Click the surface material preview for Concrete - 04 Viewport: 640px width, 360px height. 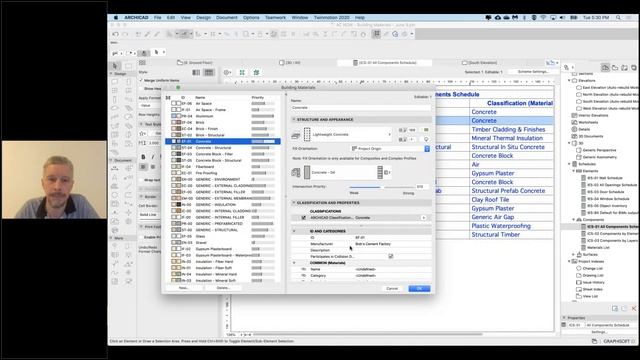tap(307, 172)
